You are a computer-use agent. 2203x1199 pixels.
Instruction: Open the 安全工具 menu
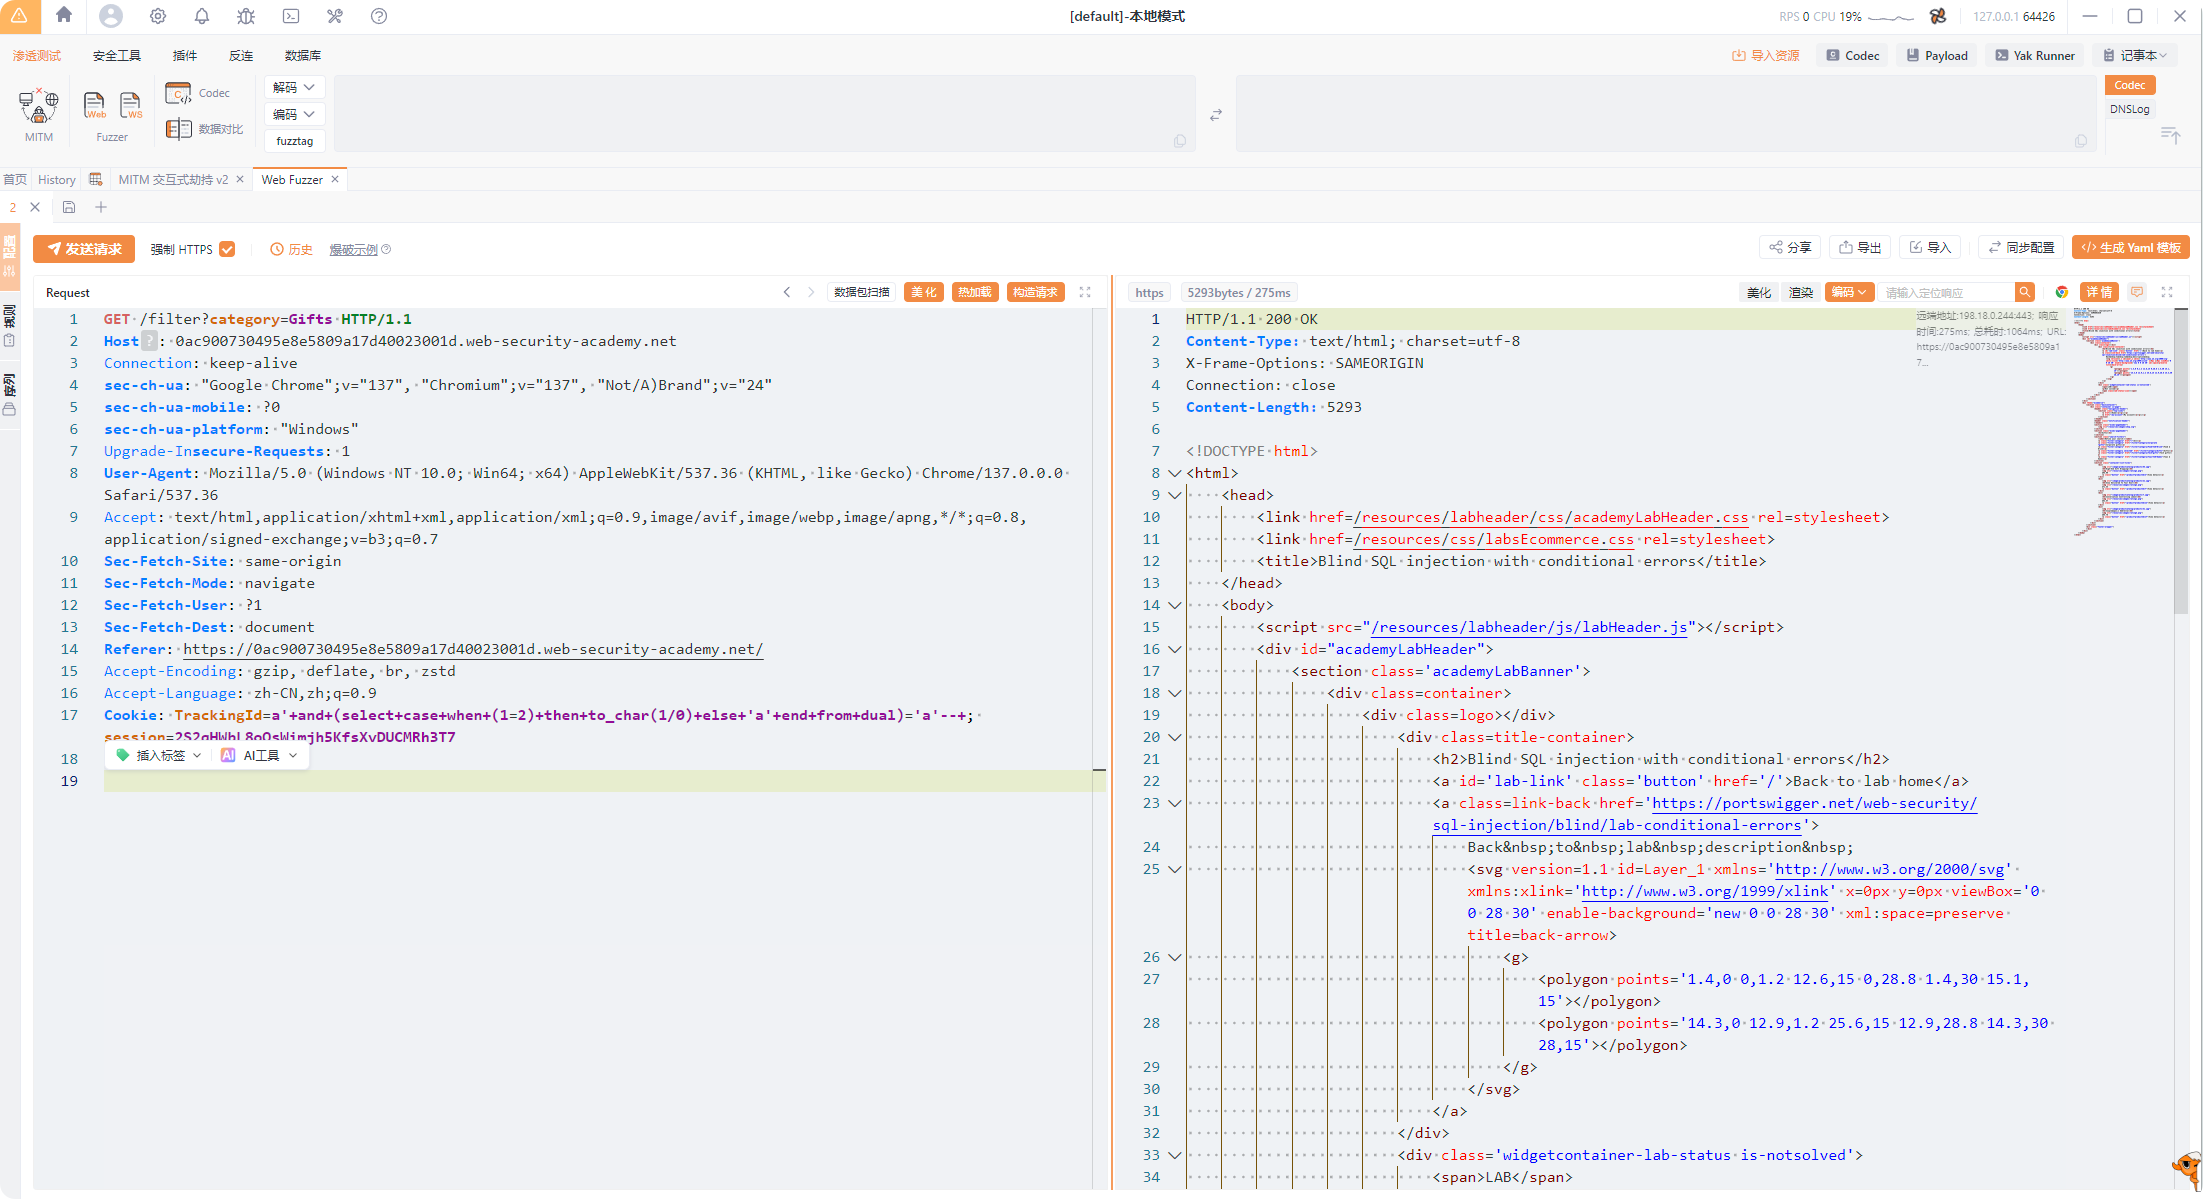[x=116, y=56]
